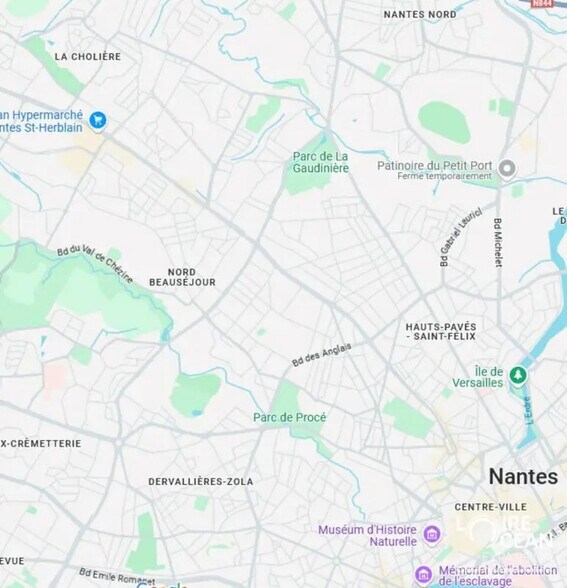Viewport: 567px width, 588px height.
Task: Select the NORD BEAUSÉJOUR neighborhood label
Action: [182, 277]
